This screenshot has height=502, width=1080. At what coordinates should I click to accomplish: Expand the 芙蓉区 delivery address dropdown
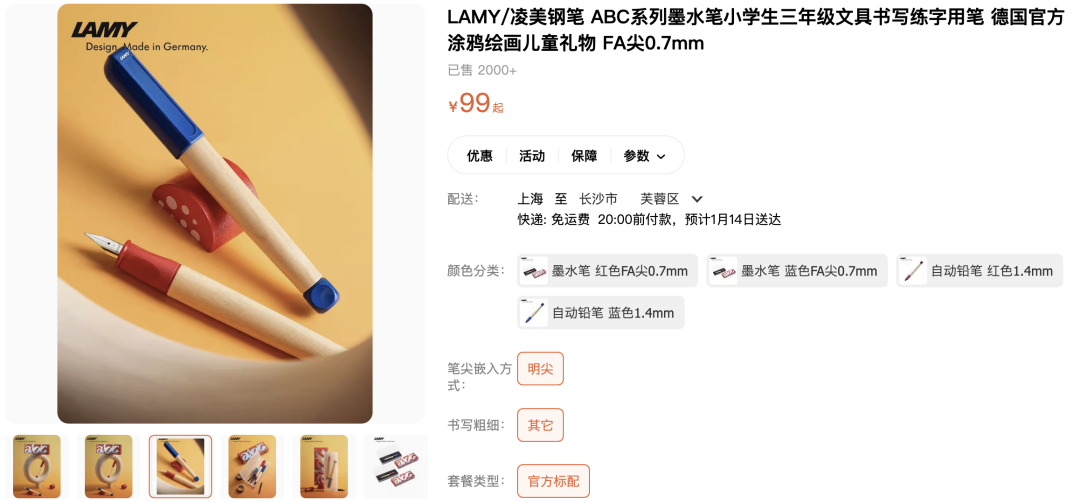[x=697, y=199]
